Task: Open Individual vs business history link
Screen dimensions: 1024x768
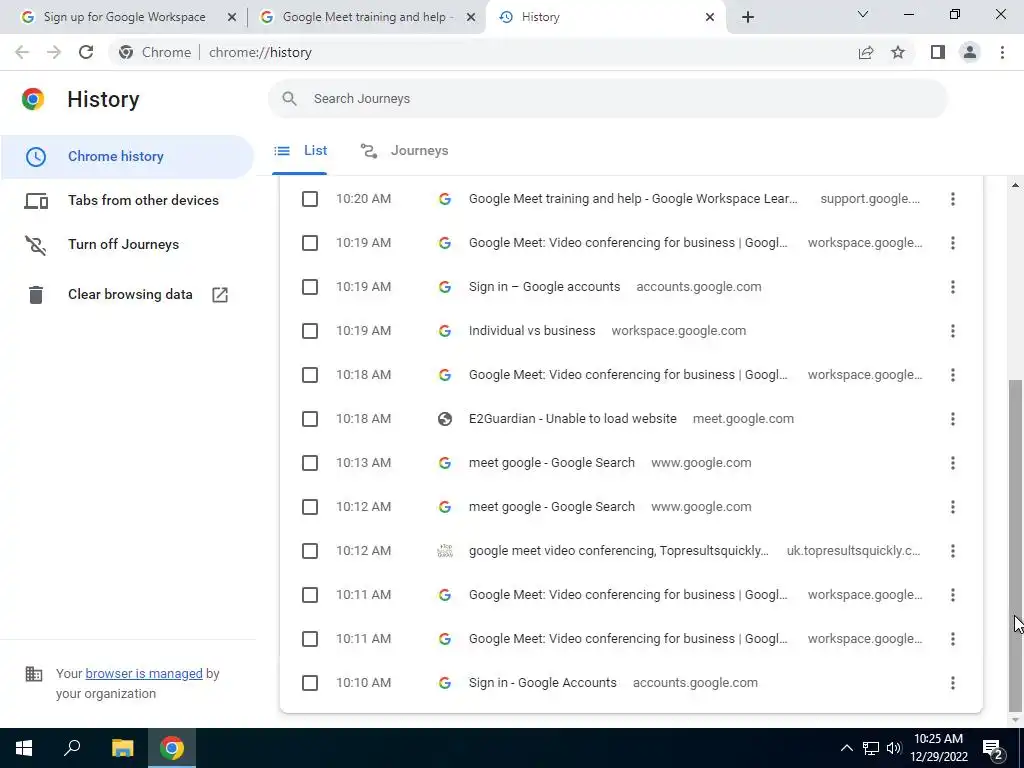Action: (x=532, y=331)
